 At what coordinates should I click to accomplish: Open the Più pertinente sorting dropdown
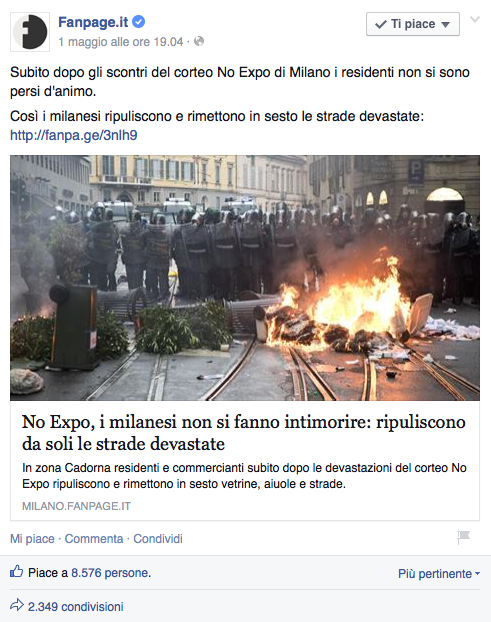(439, 574)
